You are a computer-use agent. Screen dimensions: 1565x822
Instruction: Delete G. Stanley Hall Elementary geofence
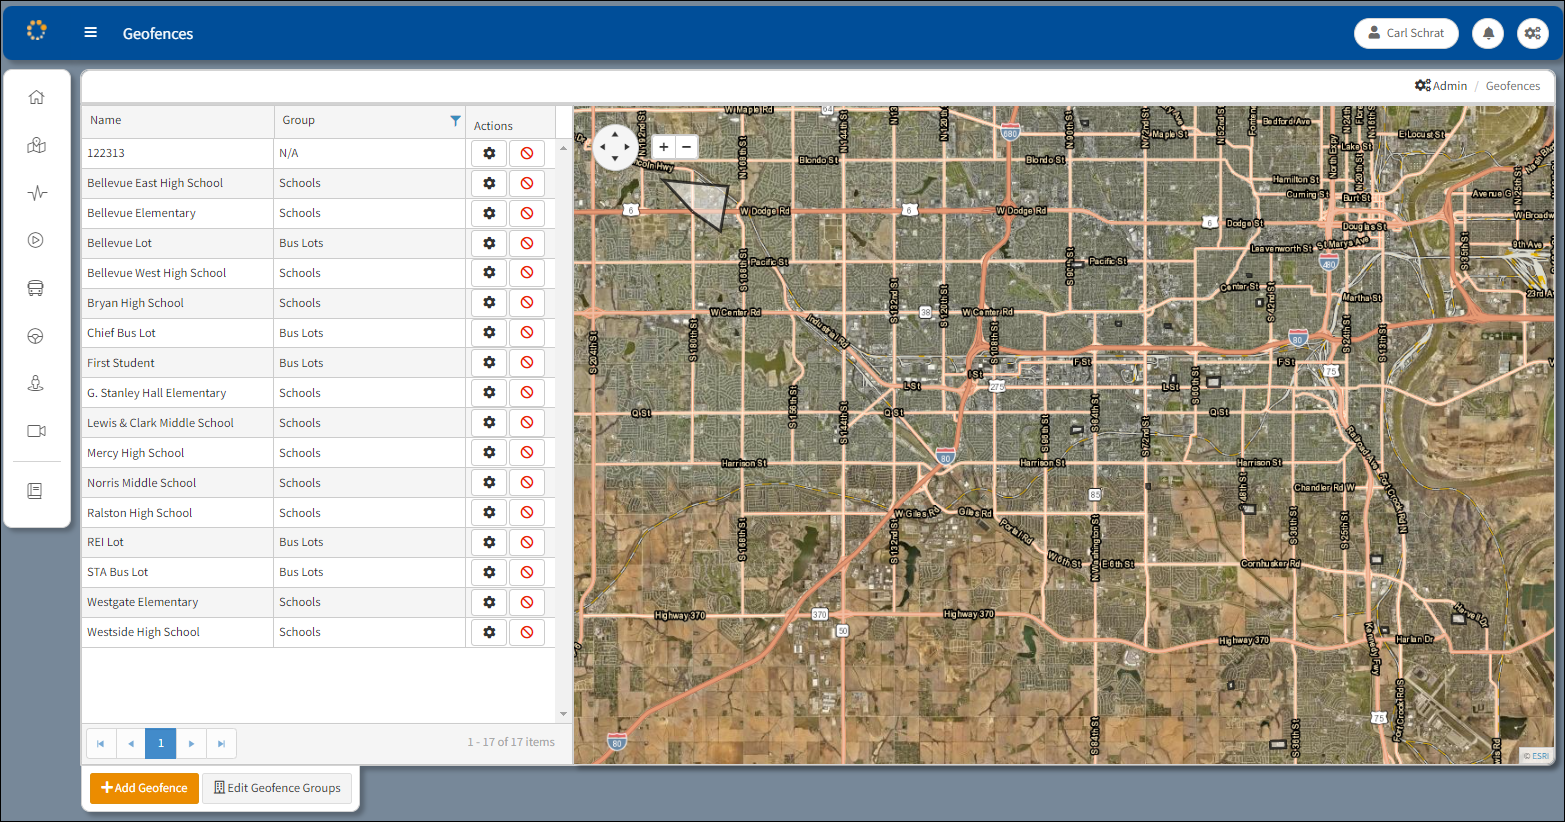[527, 392]
